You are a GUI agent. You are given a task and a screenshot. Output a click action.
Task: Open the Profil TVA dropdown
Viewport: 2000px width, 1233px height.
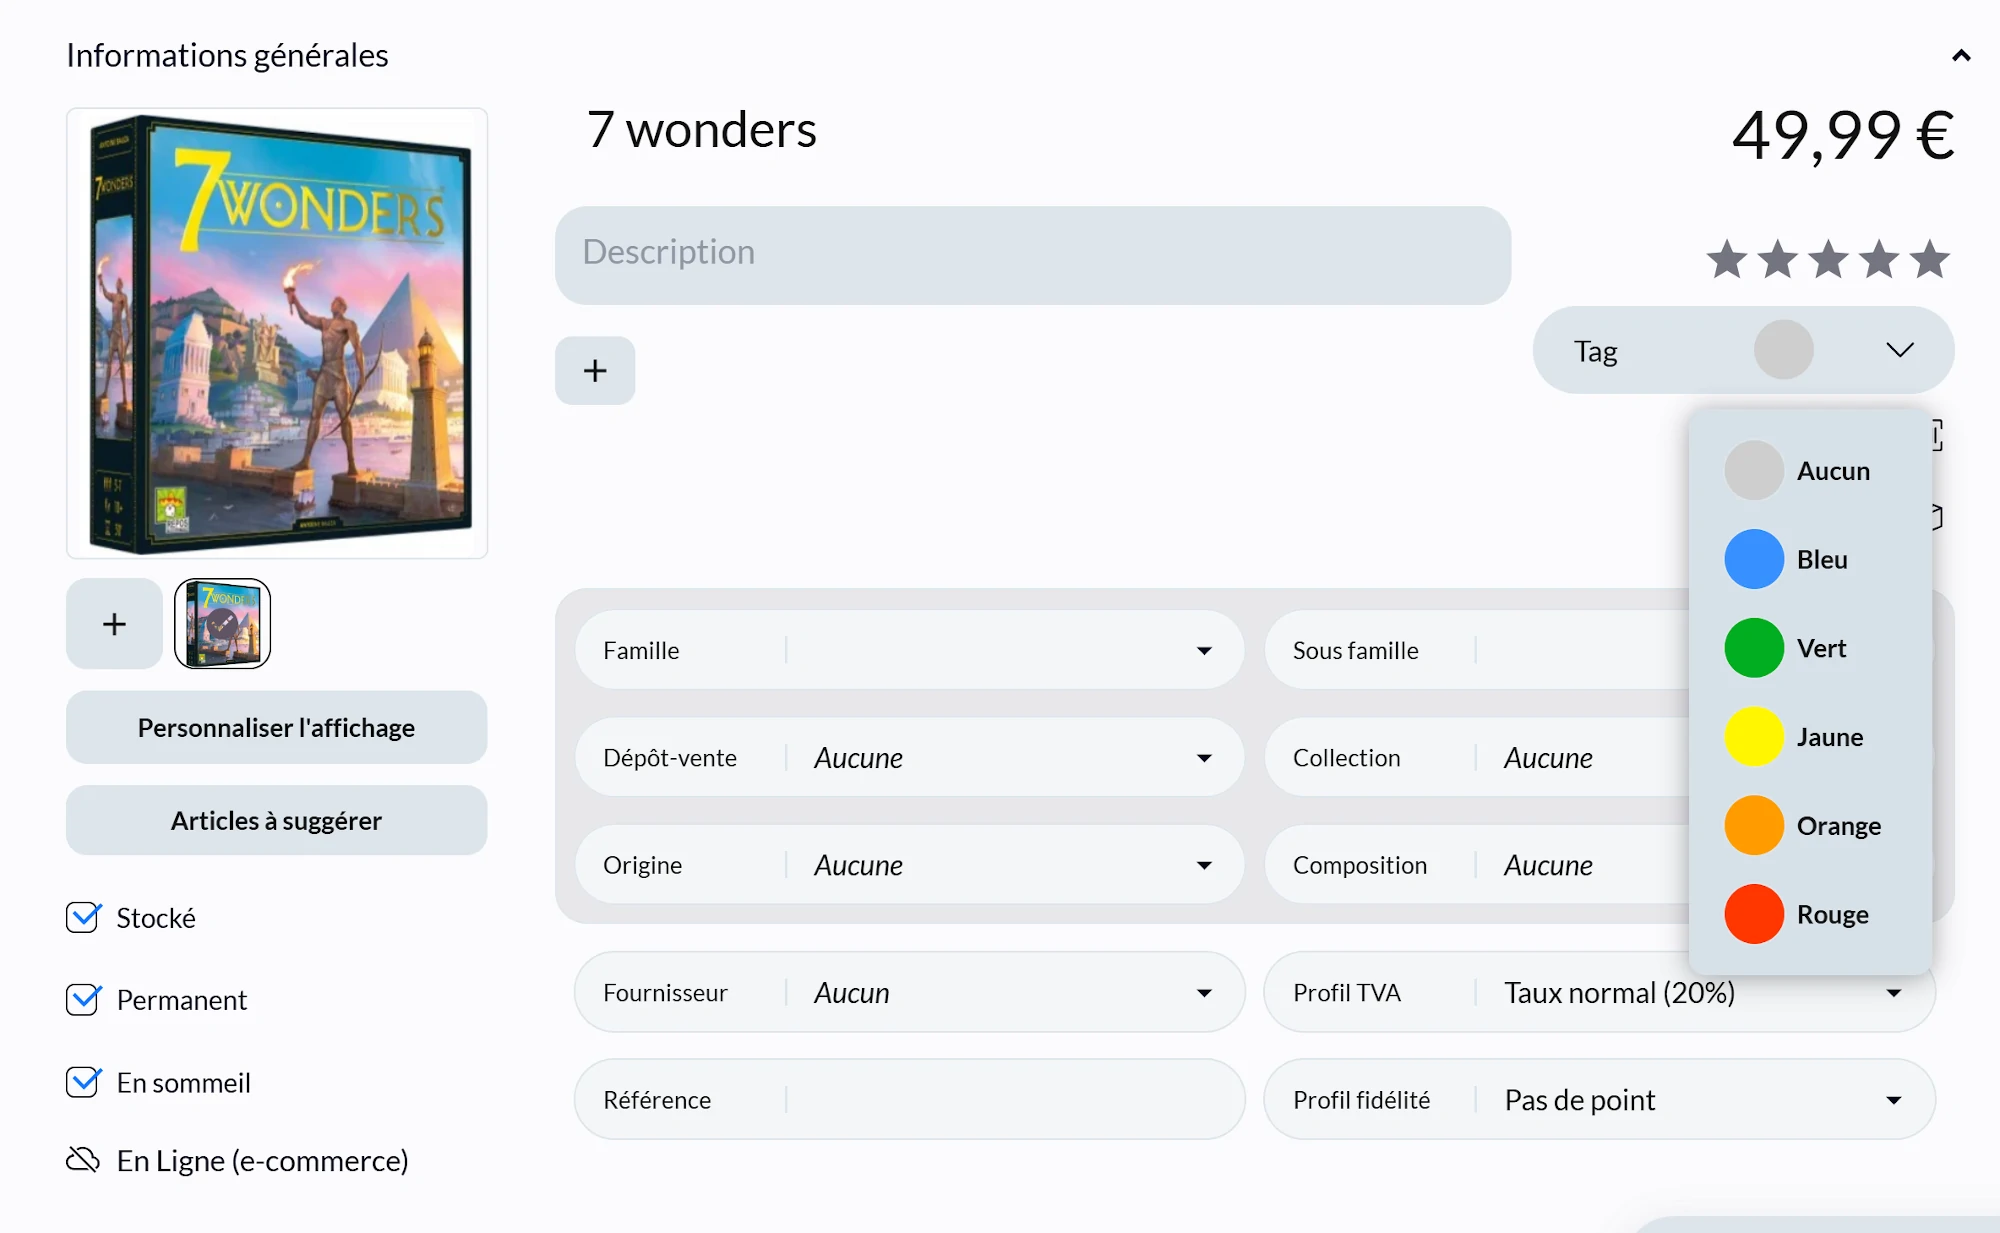pyautogui.click(x=1600, y=993)
